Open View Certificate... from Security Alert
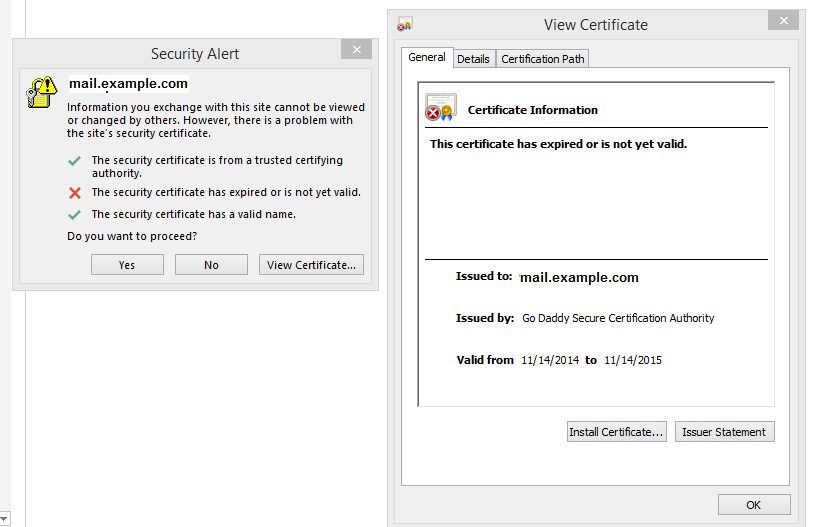Screen dimensions: 836x527 point(311,265)
